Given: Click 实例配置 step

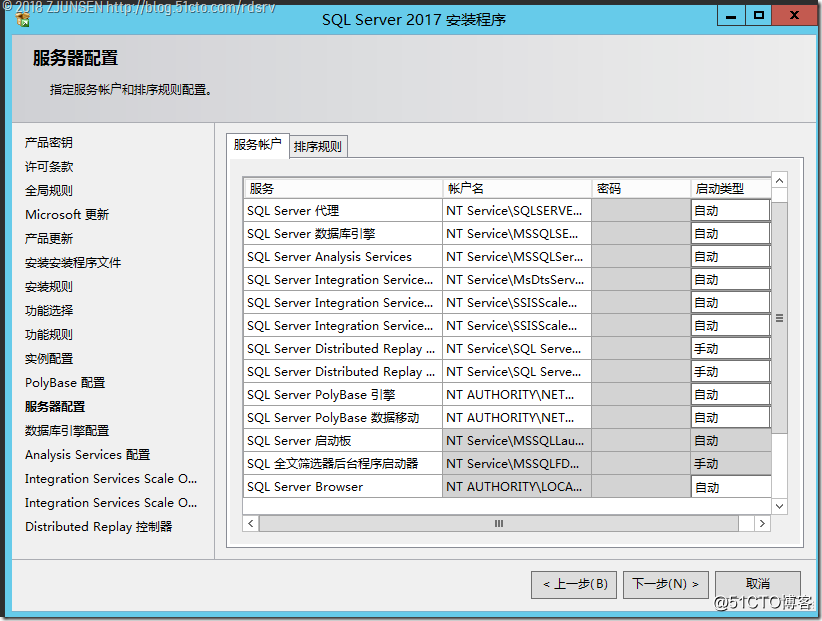Looking at the screenshot, I should [49, 359].
